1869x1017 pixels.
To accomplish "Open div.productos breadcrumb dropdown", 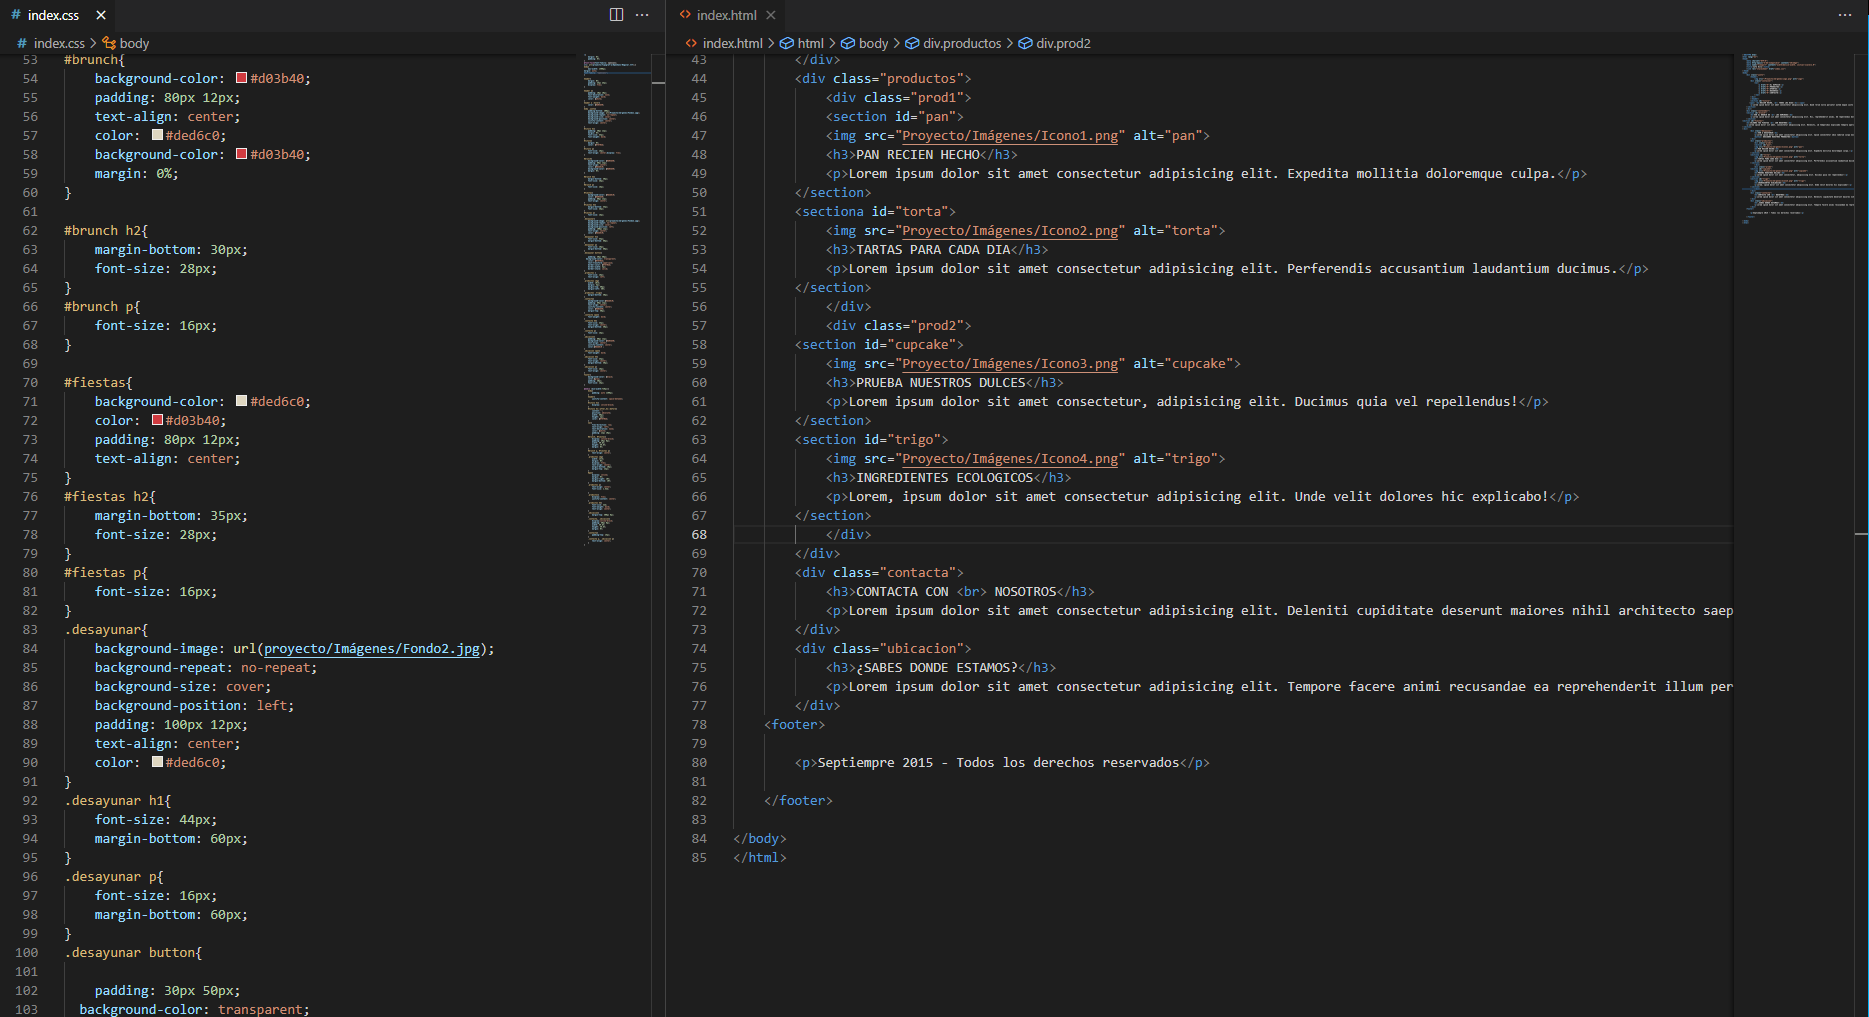I will point(961,43).
